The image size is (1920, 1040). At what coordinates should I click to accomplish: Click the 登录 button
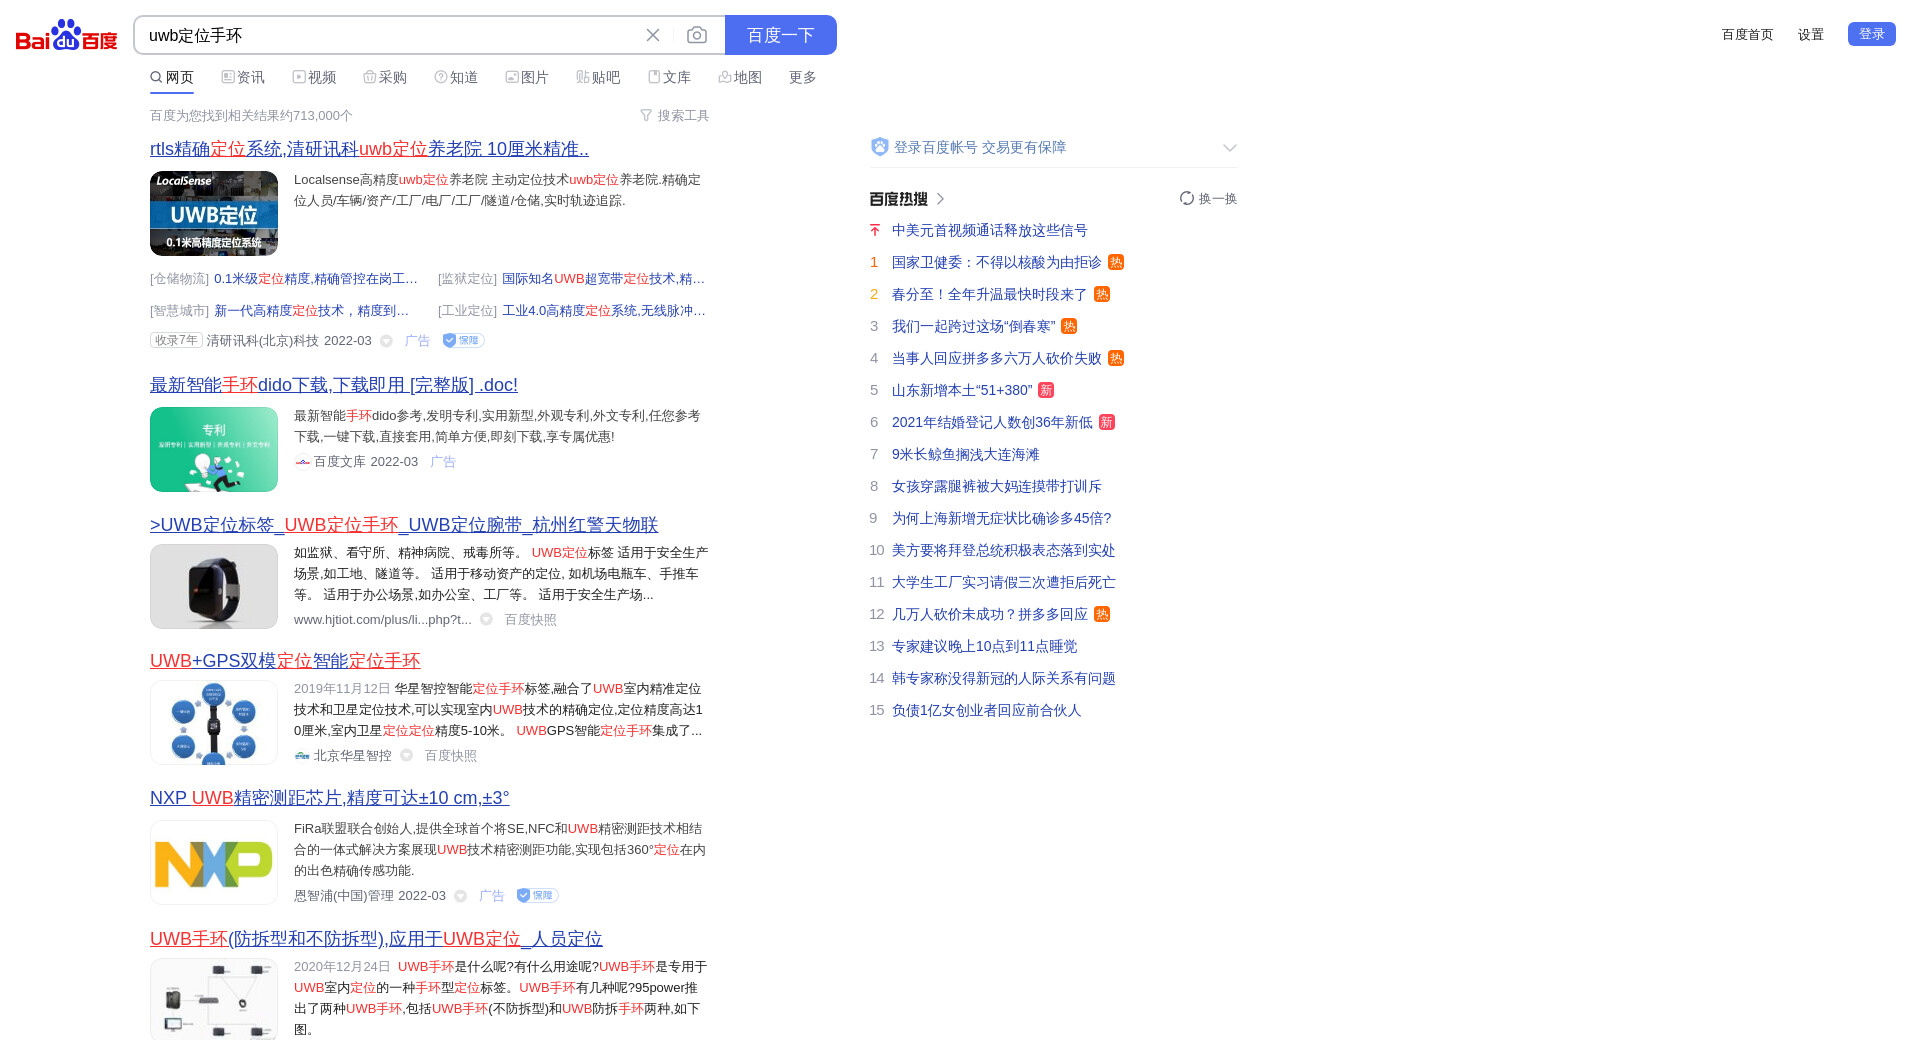pos(1871,34)
